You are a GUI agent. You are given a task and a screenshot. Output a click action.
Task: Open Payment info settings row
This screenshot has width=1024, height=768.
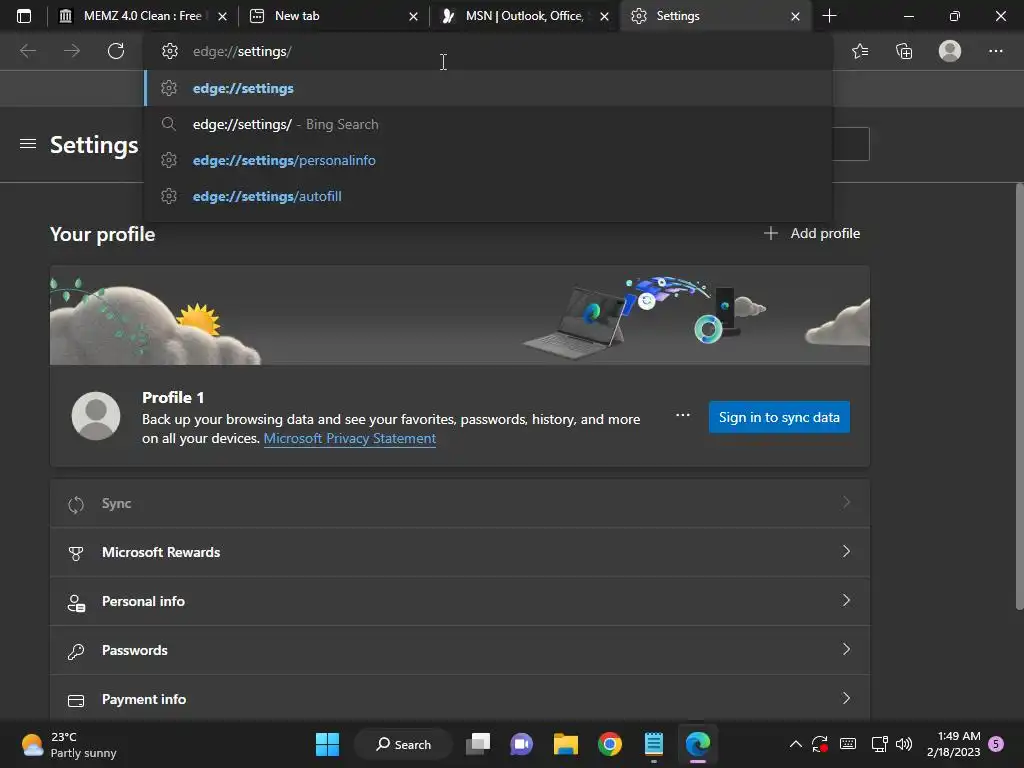pyautogui.click(x=460, y=698)
